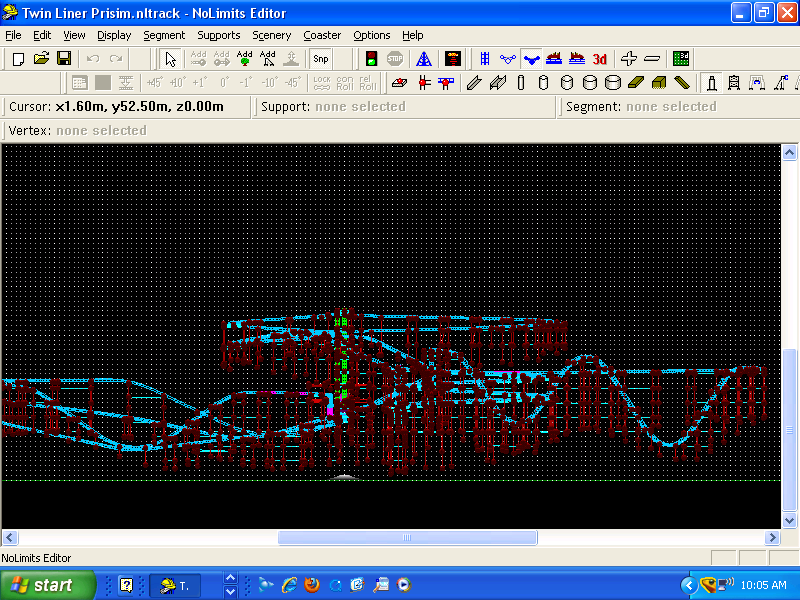This screenshot has height=600, width=800.
Task: Open the Display menu
Action: [114, 35]
